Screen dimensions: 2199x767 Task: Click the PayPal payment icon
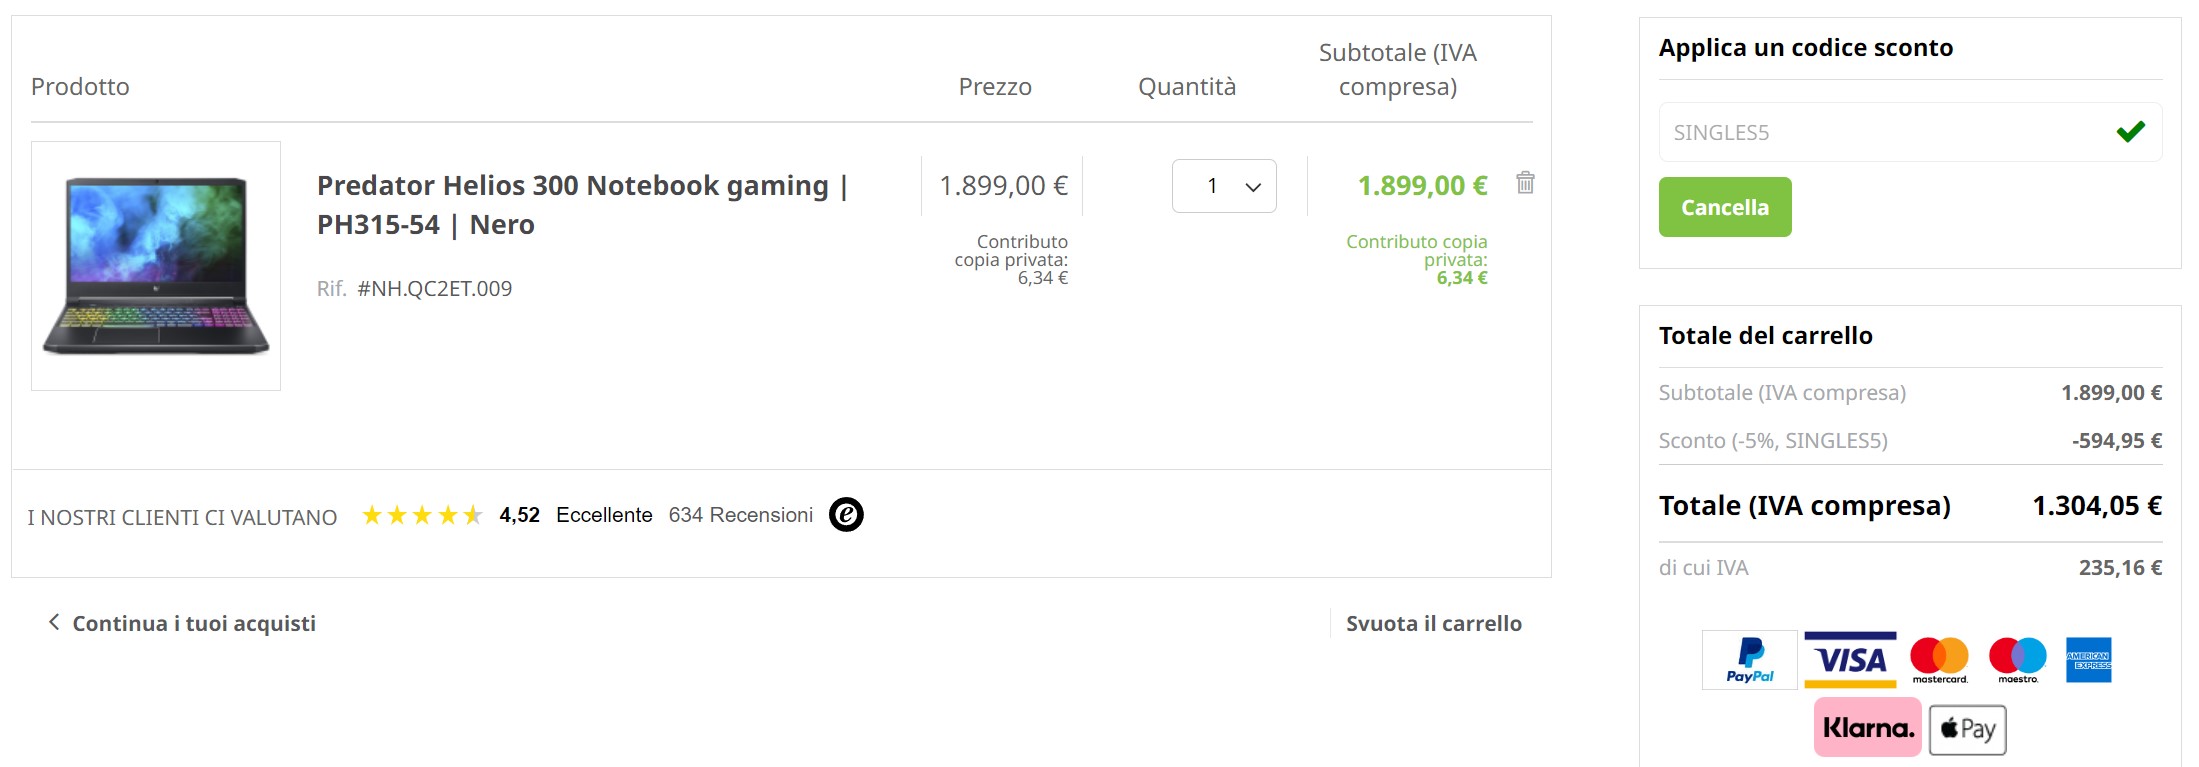[1749, 660]
